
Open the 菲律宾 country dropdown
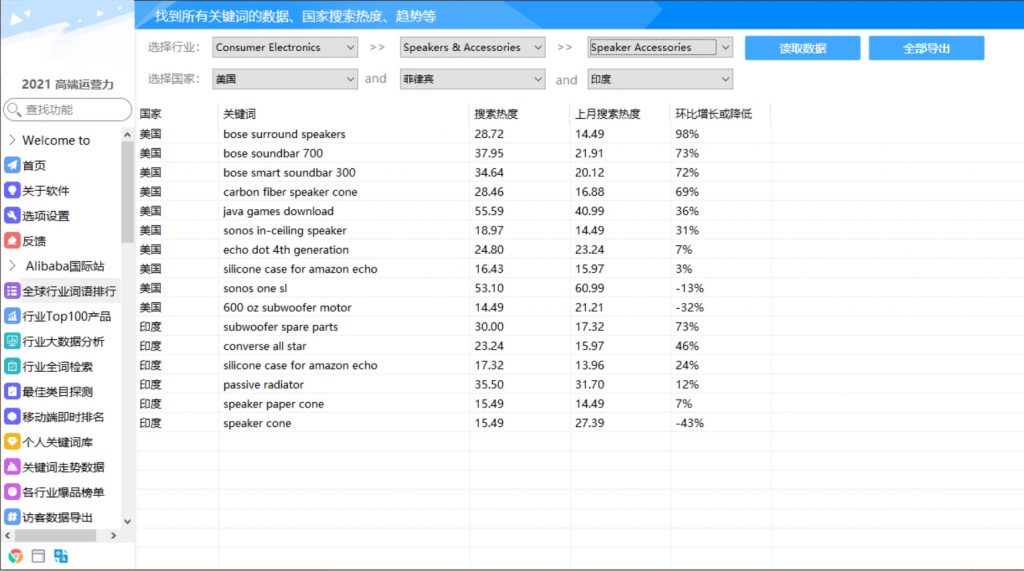pyautogui.click(x=472, y=79)
